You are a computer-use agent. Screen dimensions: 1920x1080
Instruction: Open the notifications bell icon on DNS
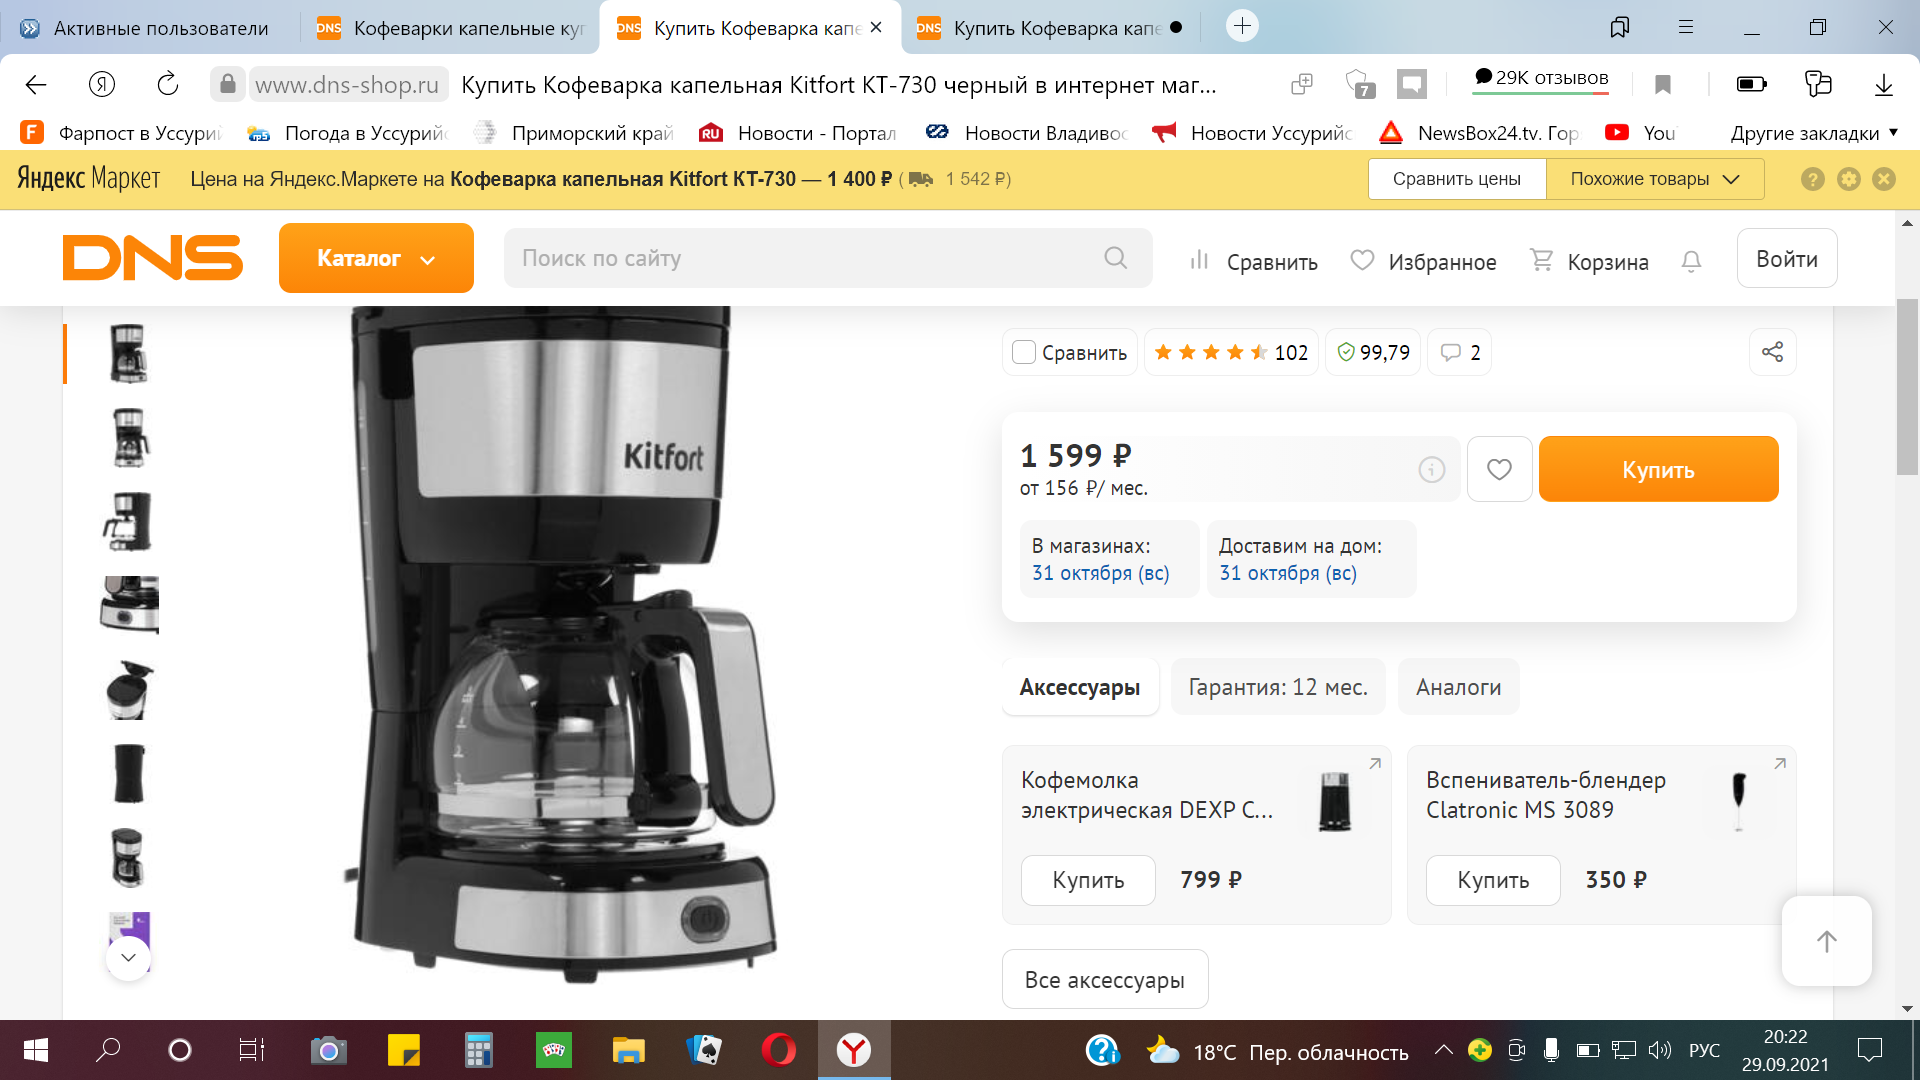point(1691,262)
